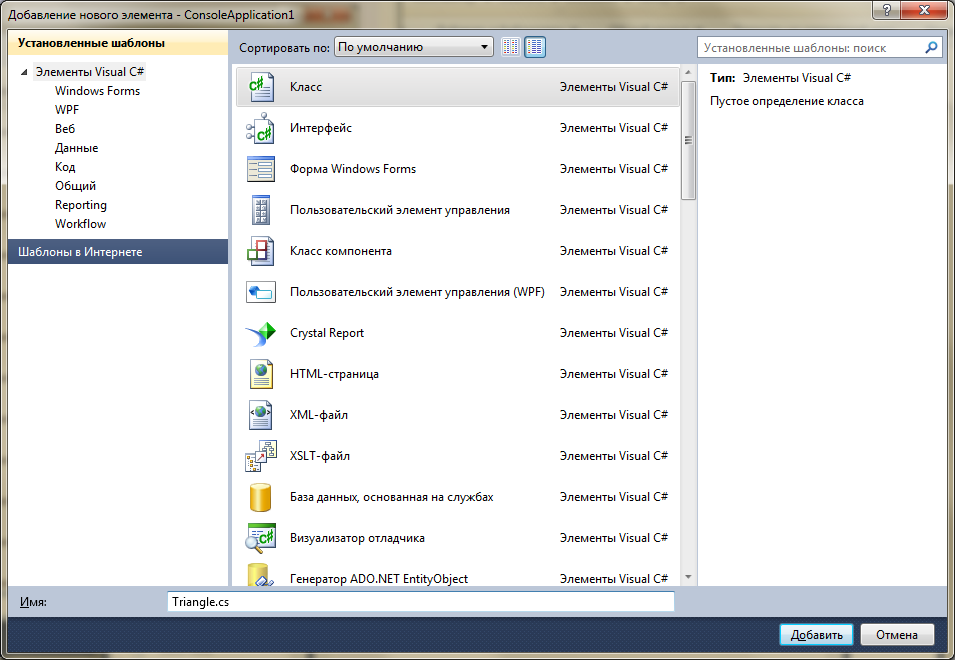Select the Класс C# template icon

tap(260, 87)
